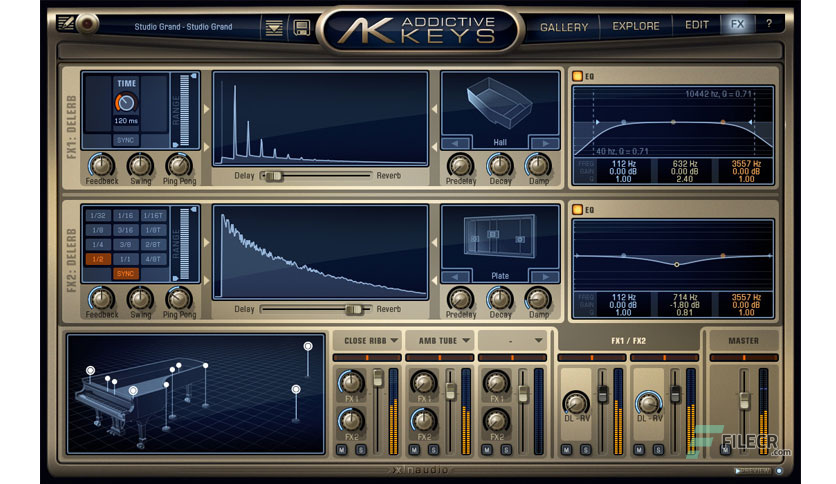The height and width of the screenshot is (484, 836).
Task: Switch to the EXPLORE tab
Action: point(636,26)
